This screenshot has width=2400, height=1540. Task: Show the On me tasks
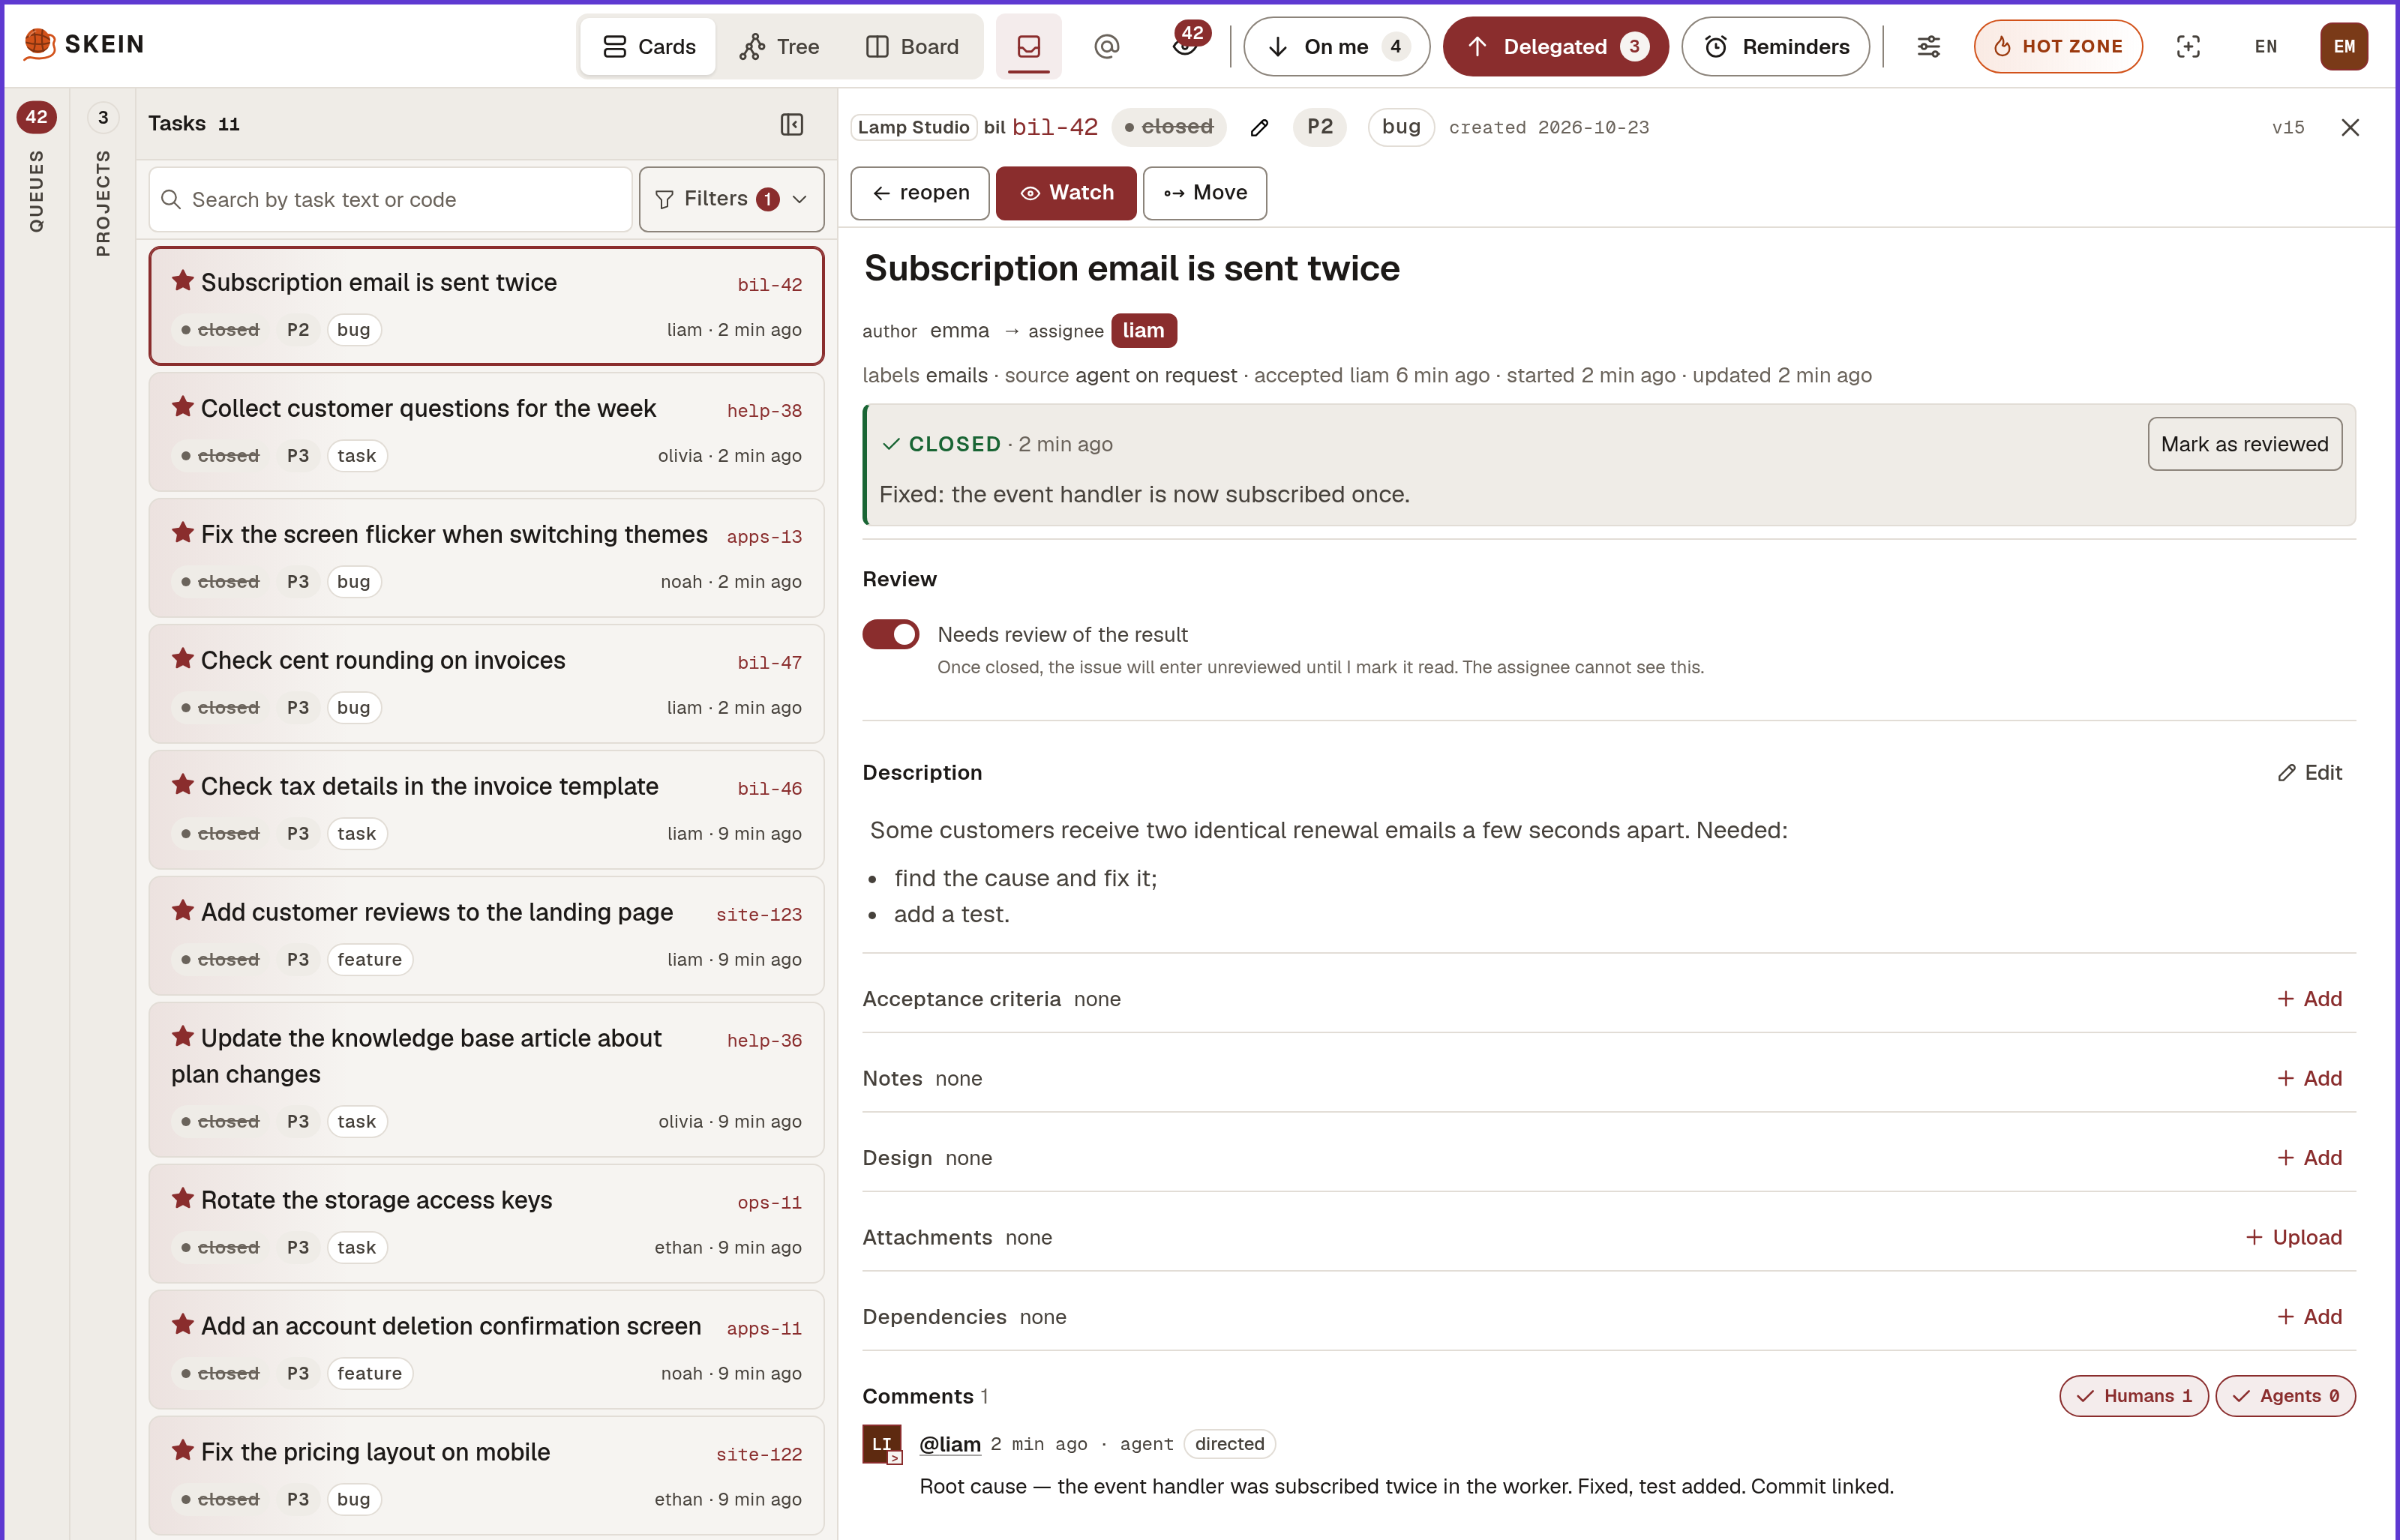[x=1336, y=46]
